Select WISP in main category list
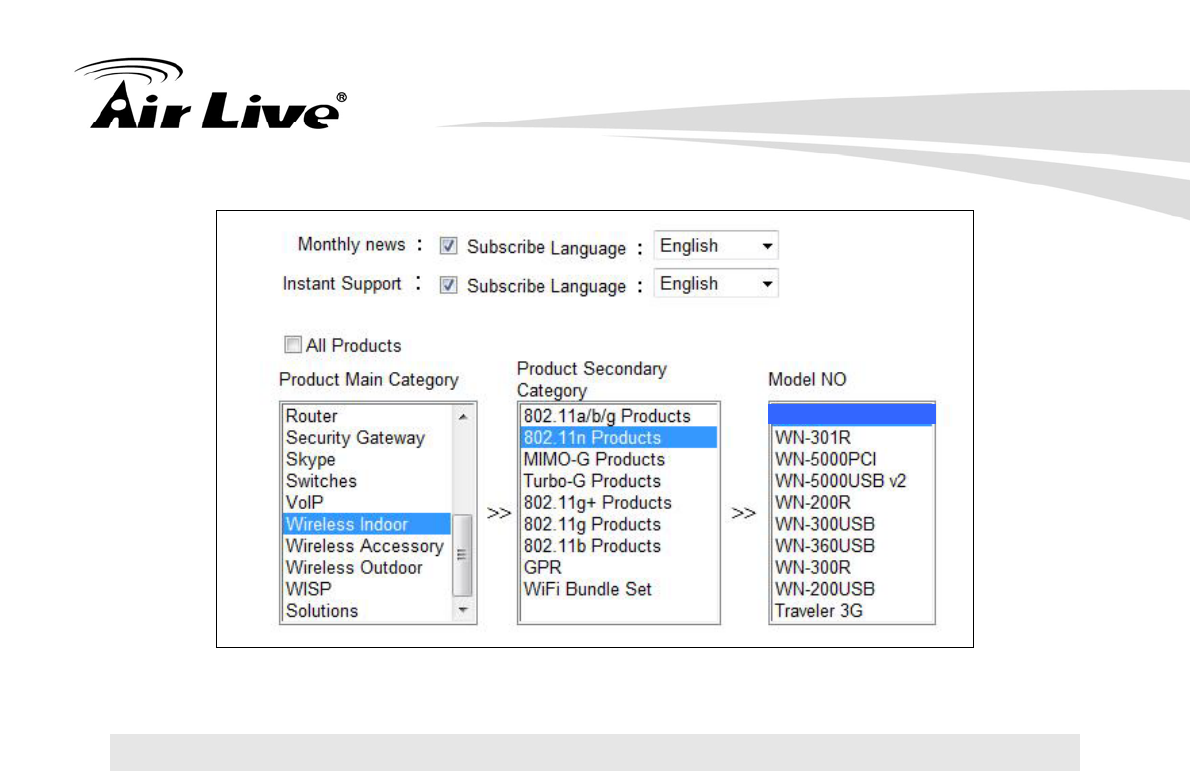The image size is (1190, 771). point(367,589)
